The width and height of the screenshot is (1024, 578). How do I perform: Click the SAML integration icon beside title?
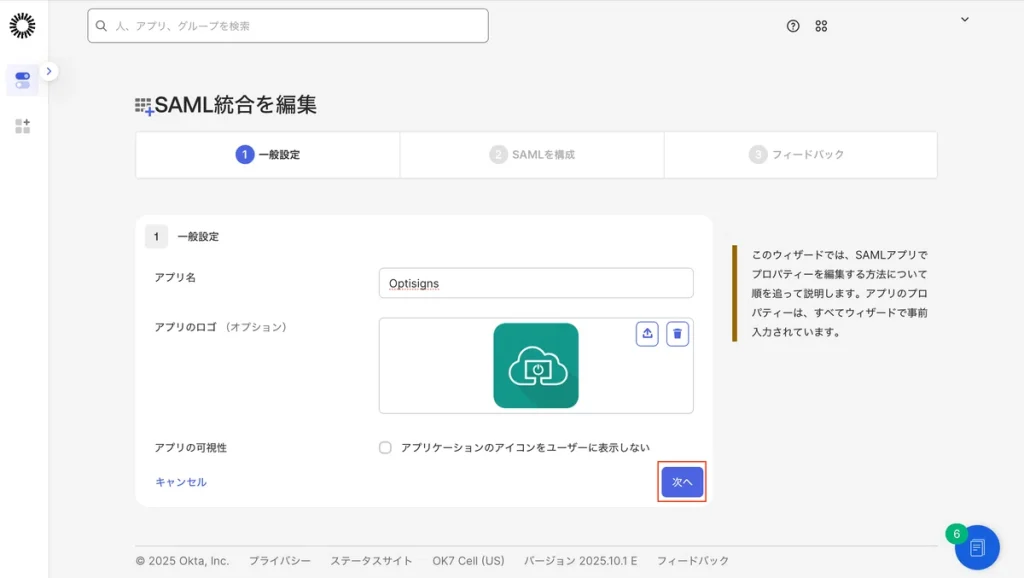click(144, 106)
